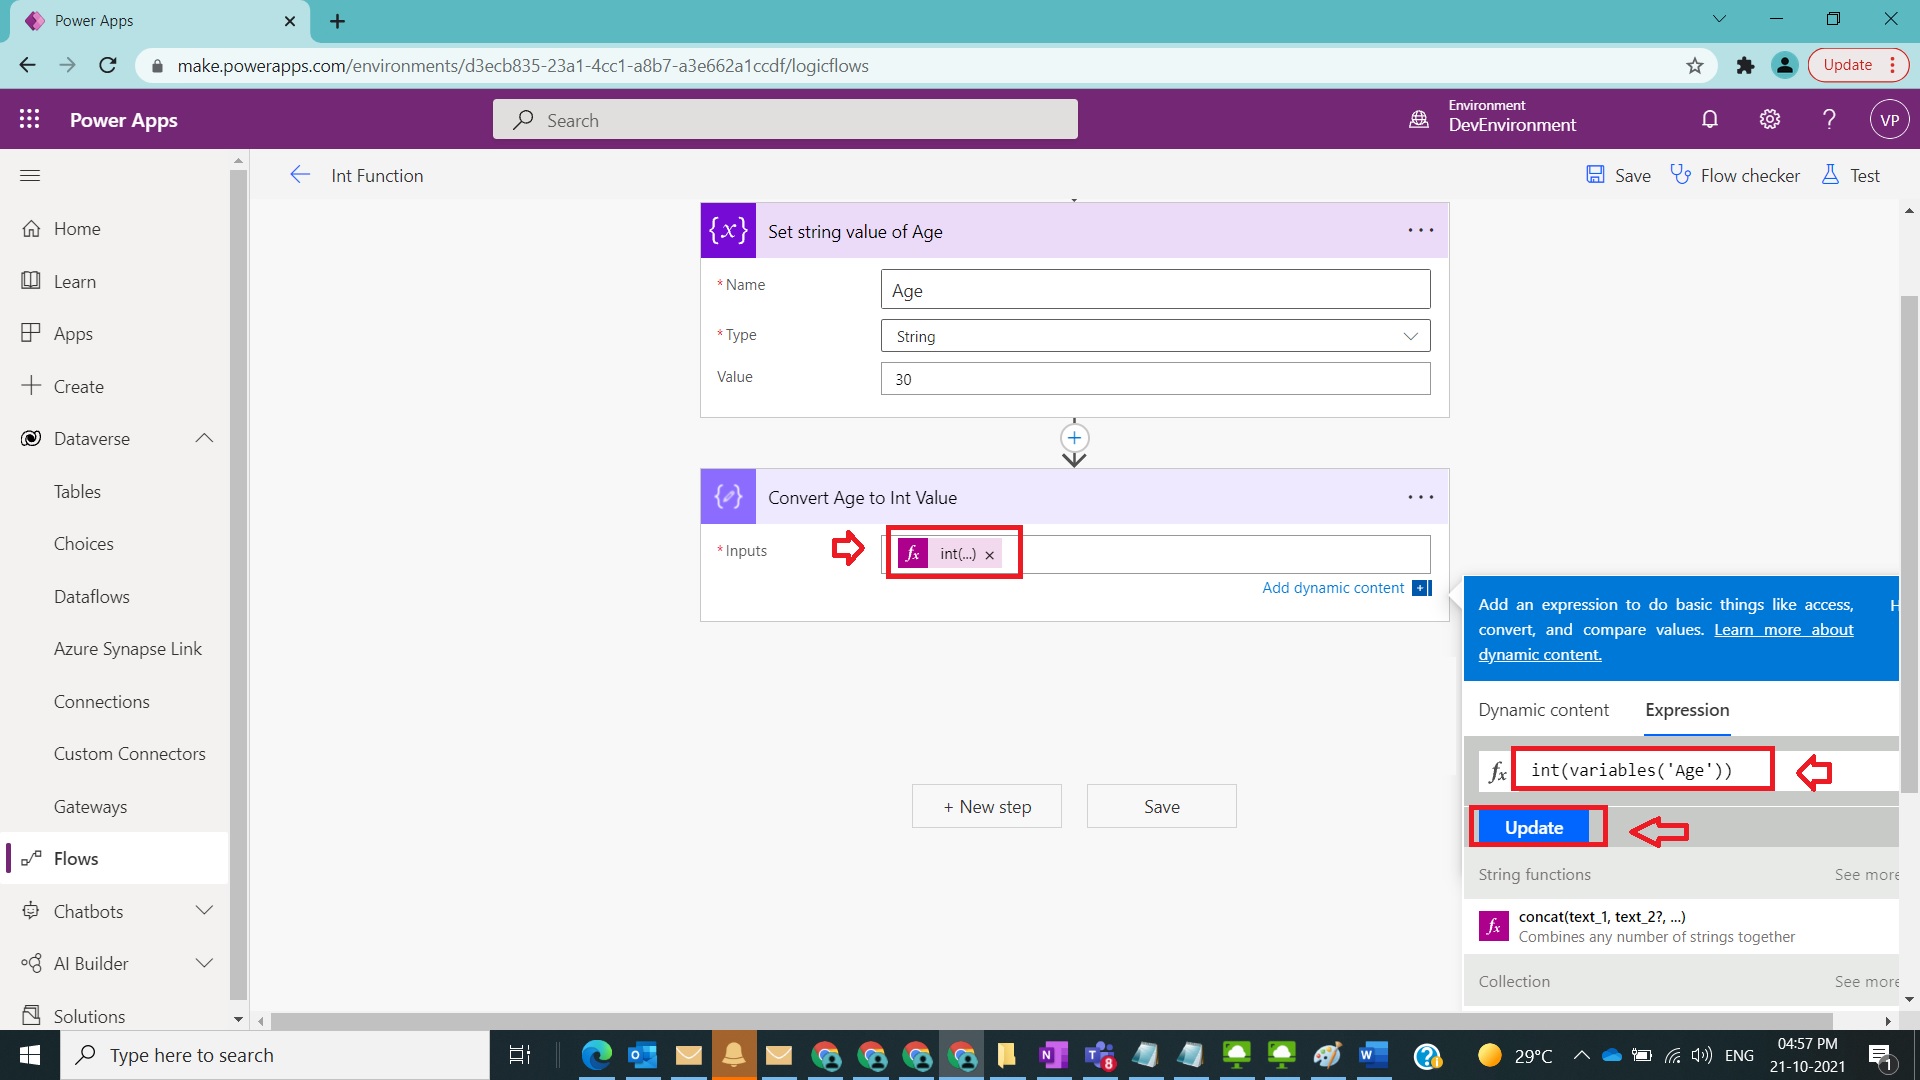Open the Microsoft app launcher waffle
The width and height of the screenshot is (1920, 1080).
(x=29, y=119)
